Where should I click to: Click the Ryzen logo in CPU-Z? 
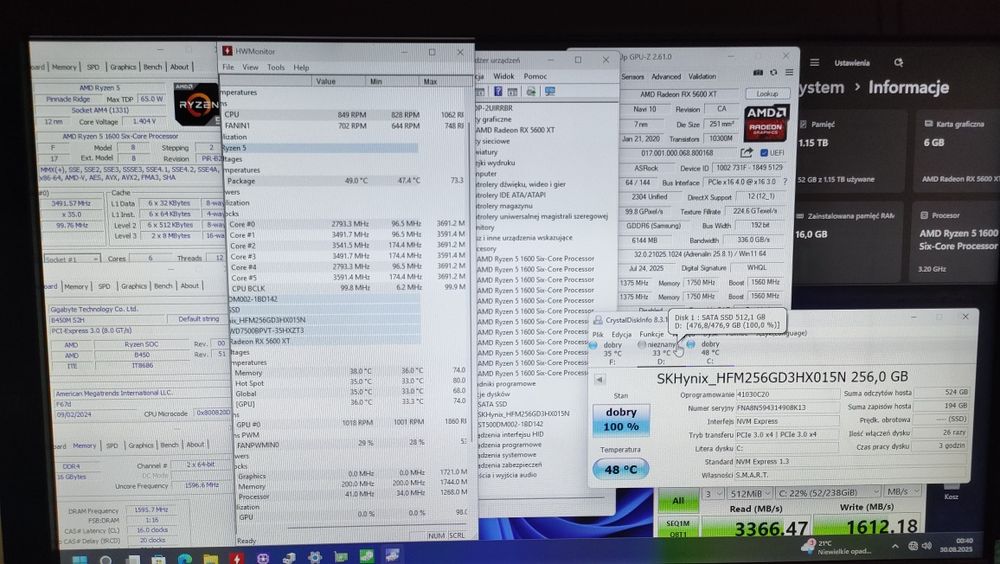pyautogui.click(x=195, y=103)
